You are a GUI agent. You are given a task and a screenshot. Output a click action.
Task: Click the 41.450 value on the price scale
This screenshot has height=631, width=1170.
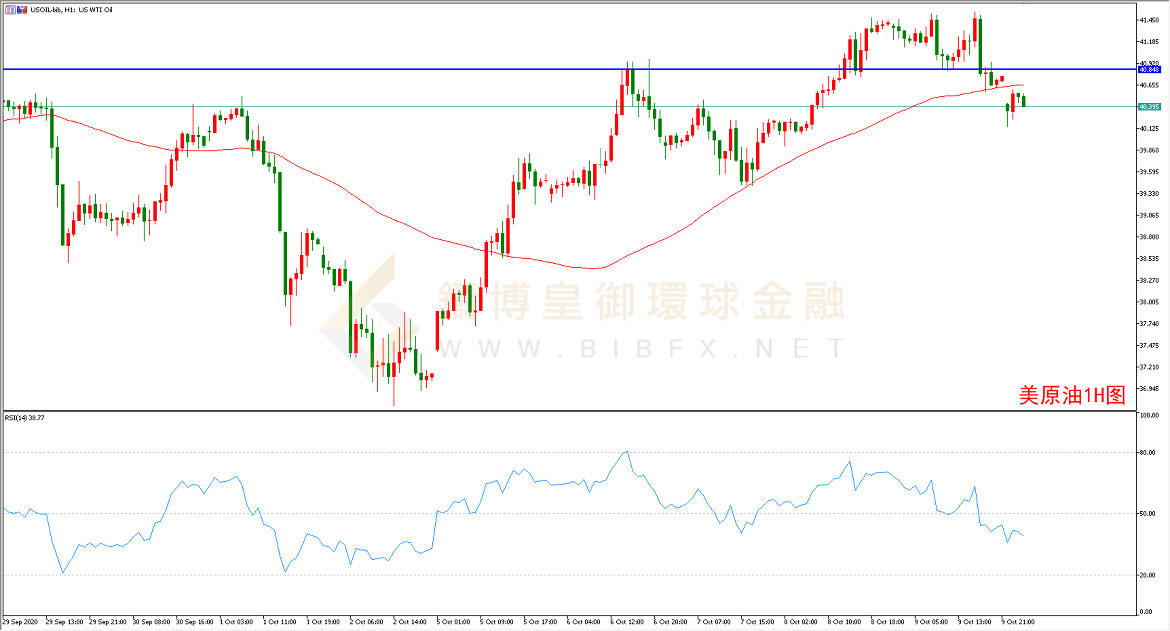click(1148, 20)
